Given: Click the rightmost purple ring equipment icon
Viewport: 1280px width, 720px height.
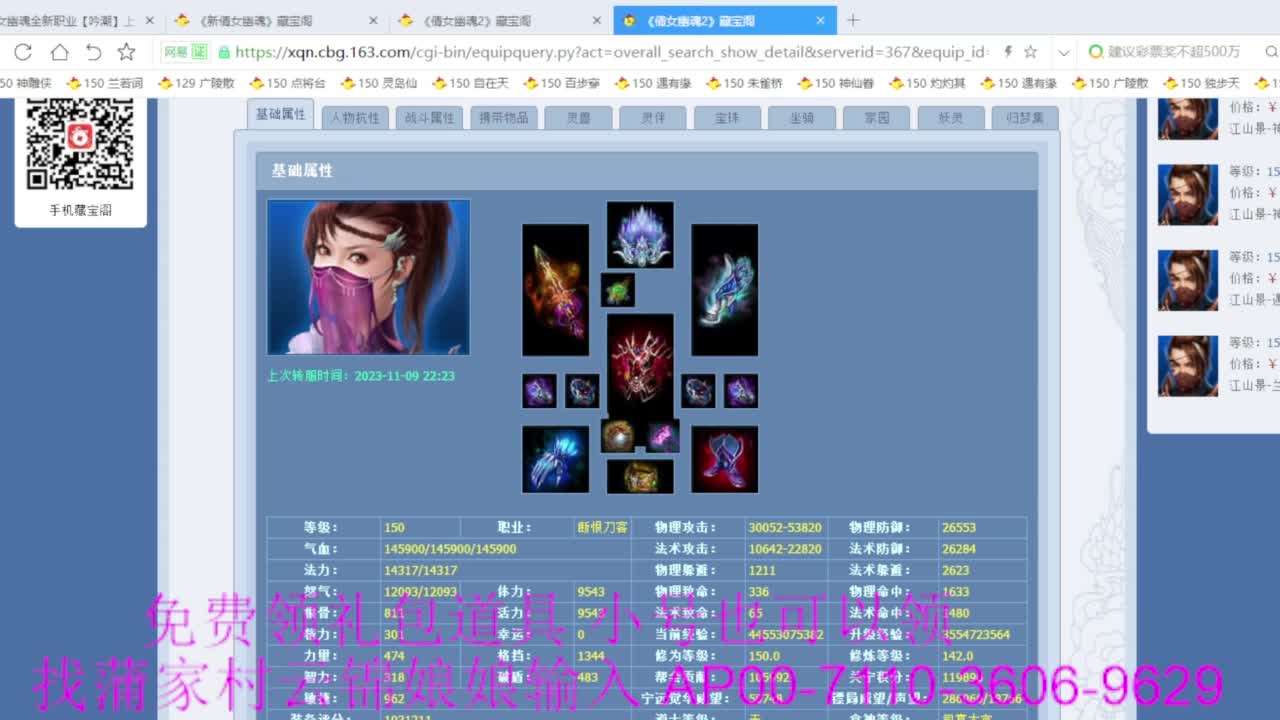Looking at the screenshot, I should pos(741,391).
